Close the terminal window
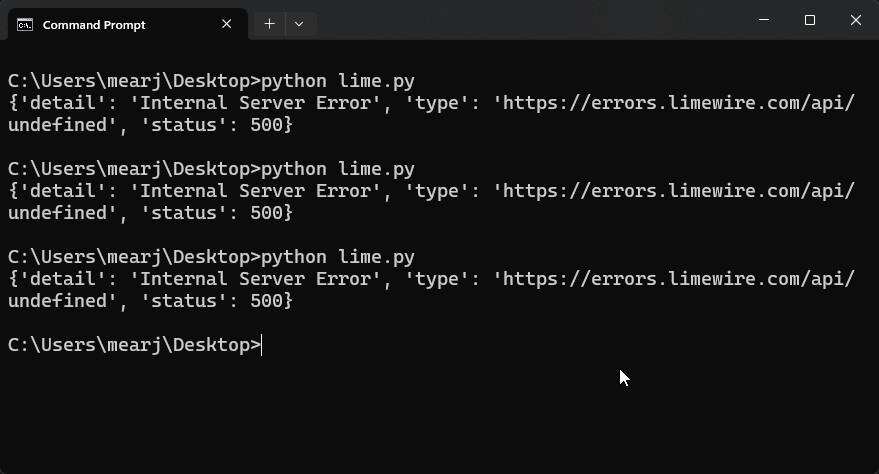 pyautogui.click(x=856, y=20)
